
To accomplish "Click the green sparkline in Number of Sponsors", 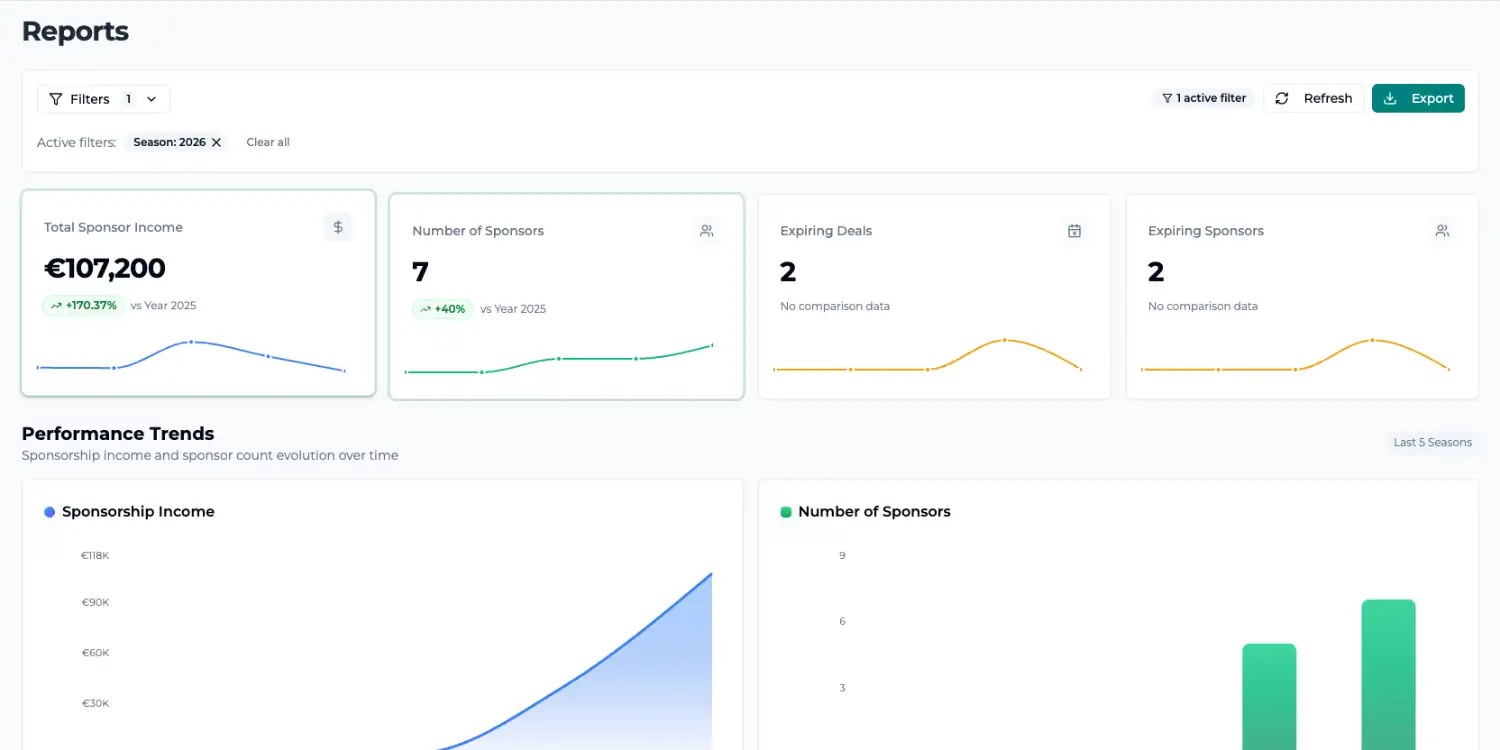I will coord(559,359).
